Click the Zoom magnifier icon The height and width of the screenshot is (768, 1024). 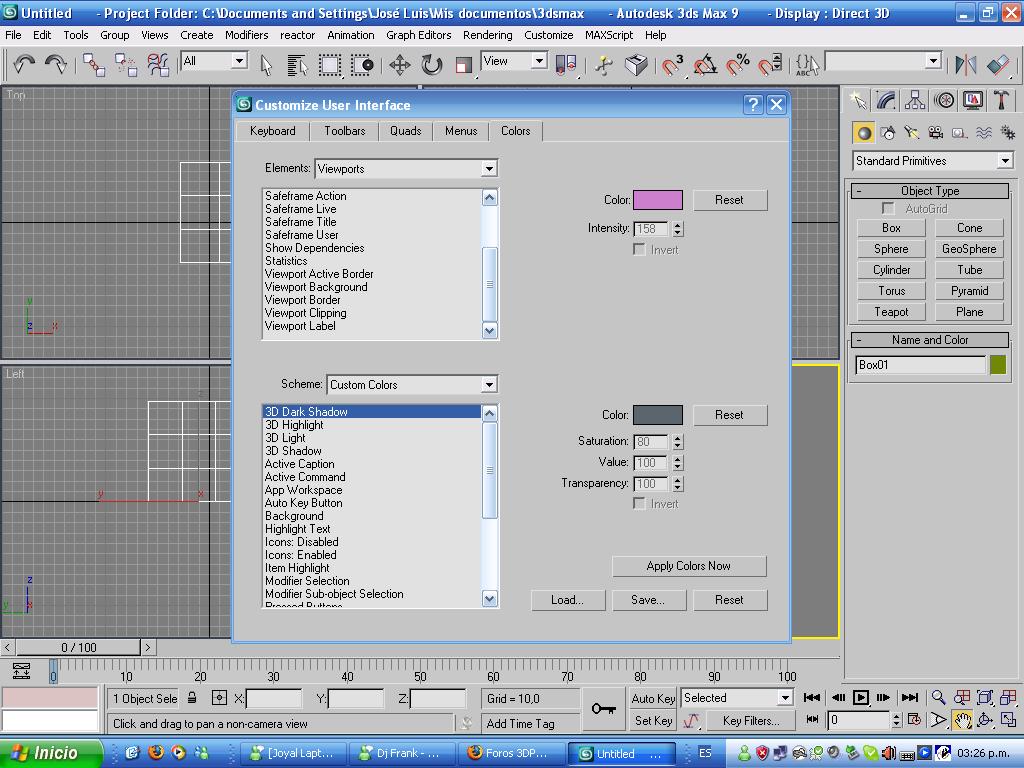pyautogui.click(x=938, y=697)
